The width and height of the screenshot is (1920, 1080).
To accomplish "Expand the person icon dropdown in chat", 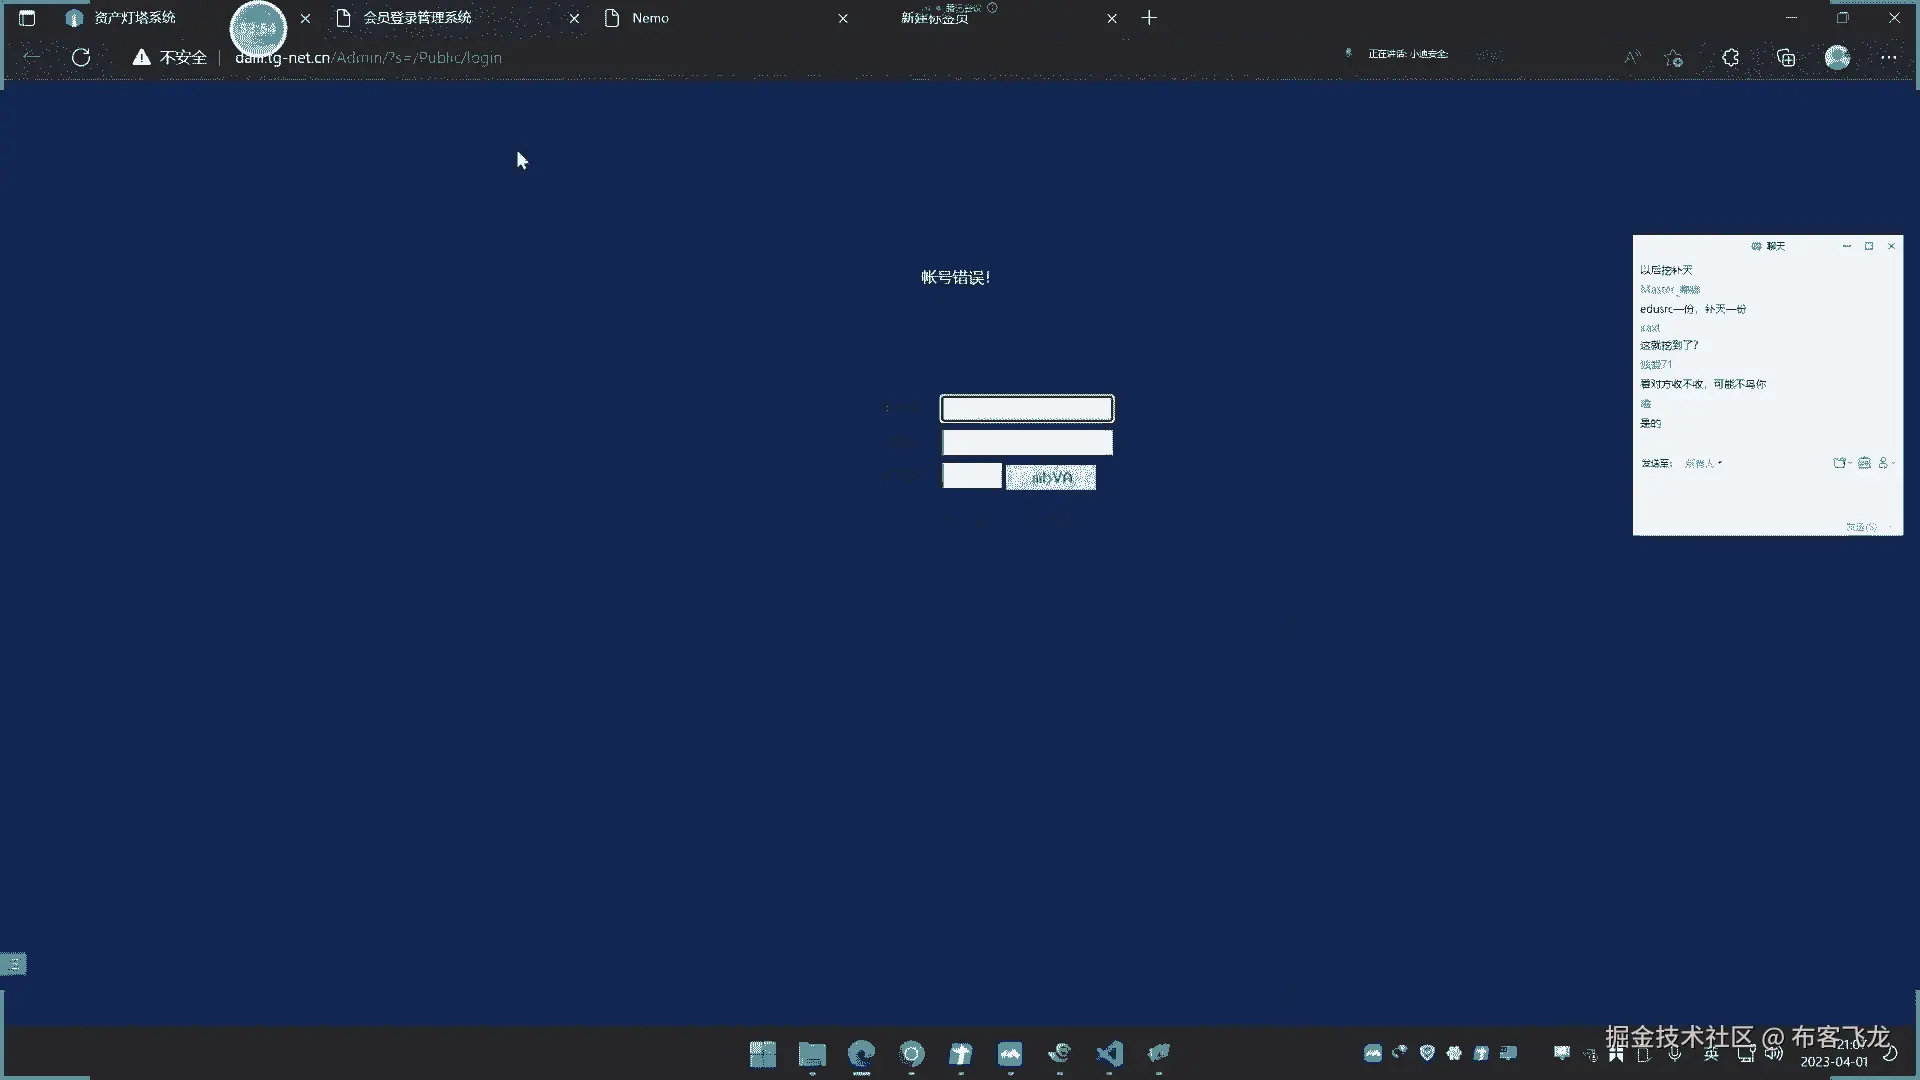I will click(x=1886, y=463).
